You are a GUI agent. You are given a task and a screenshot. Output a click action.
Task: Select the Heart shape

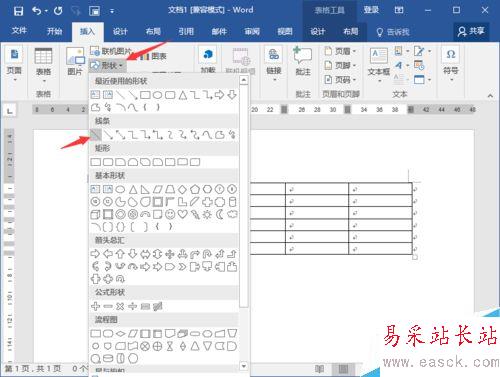tap(182, 214)
